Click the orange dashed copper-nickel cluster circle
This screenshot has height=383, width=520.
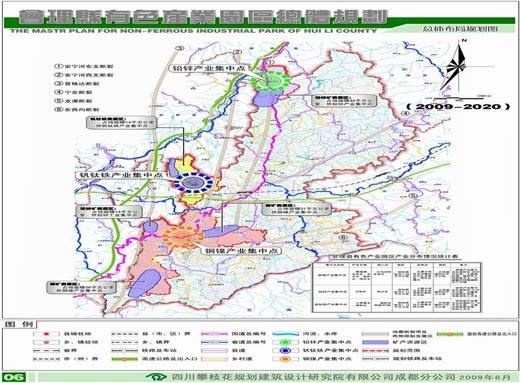click(x=183, y=237)
